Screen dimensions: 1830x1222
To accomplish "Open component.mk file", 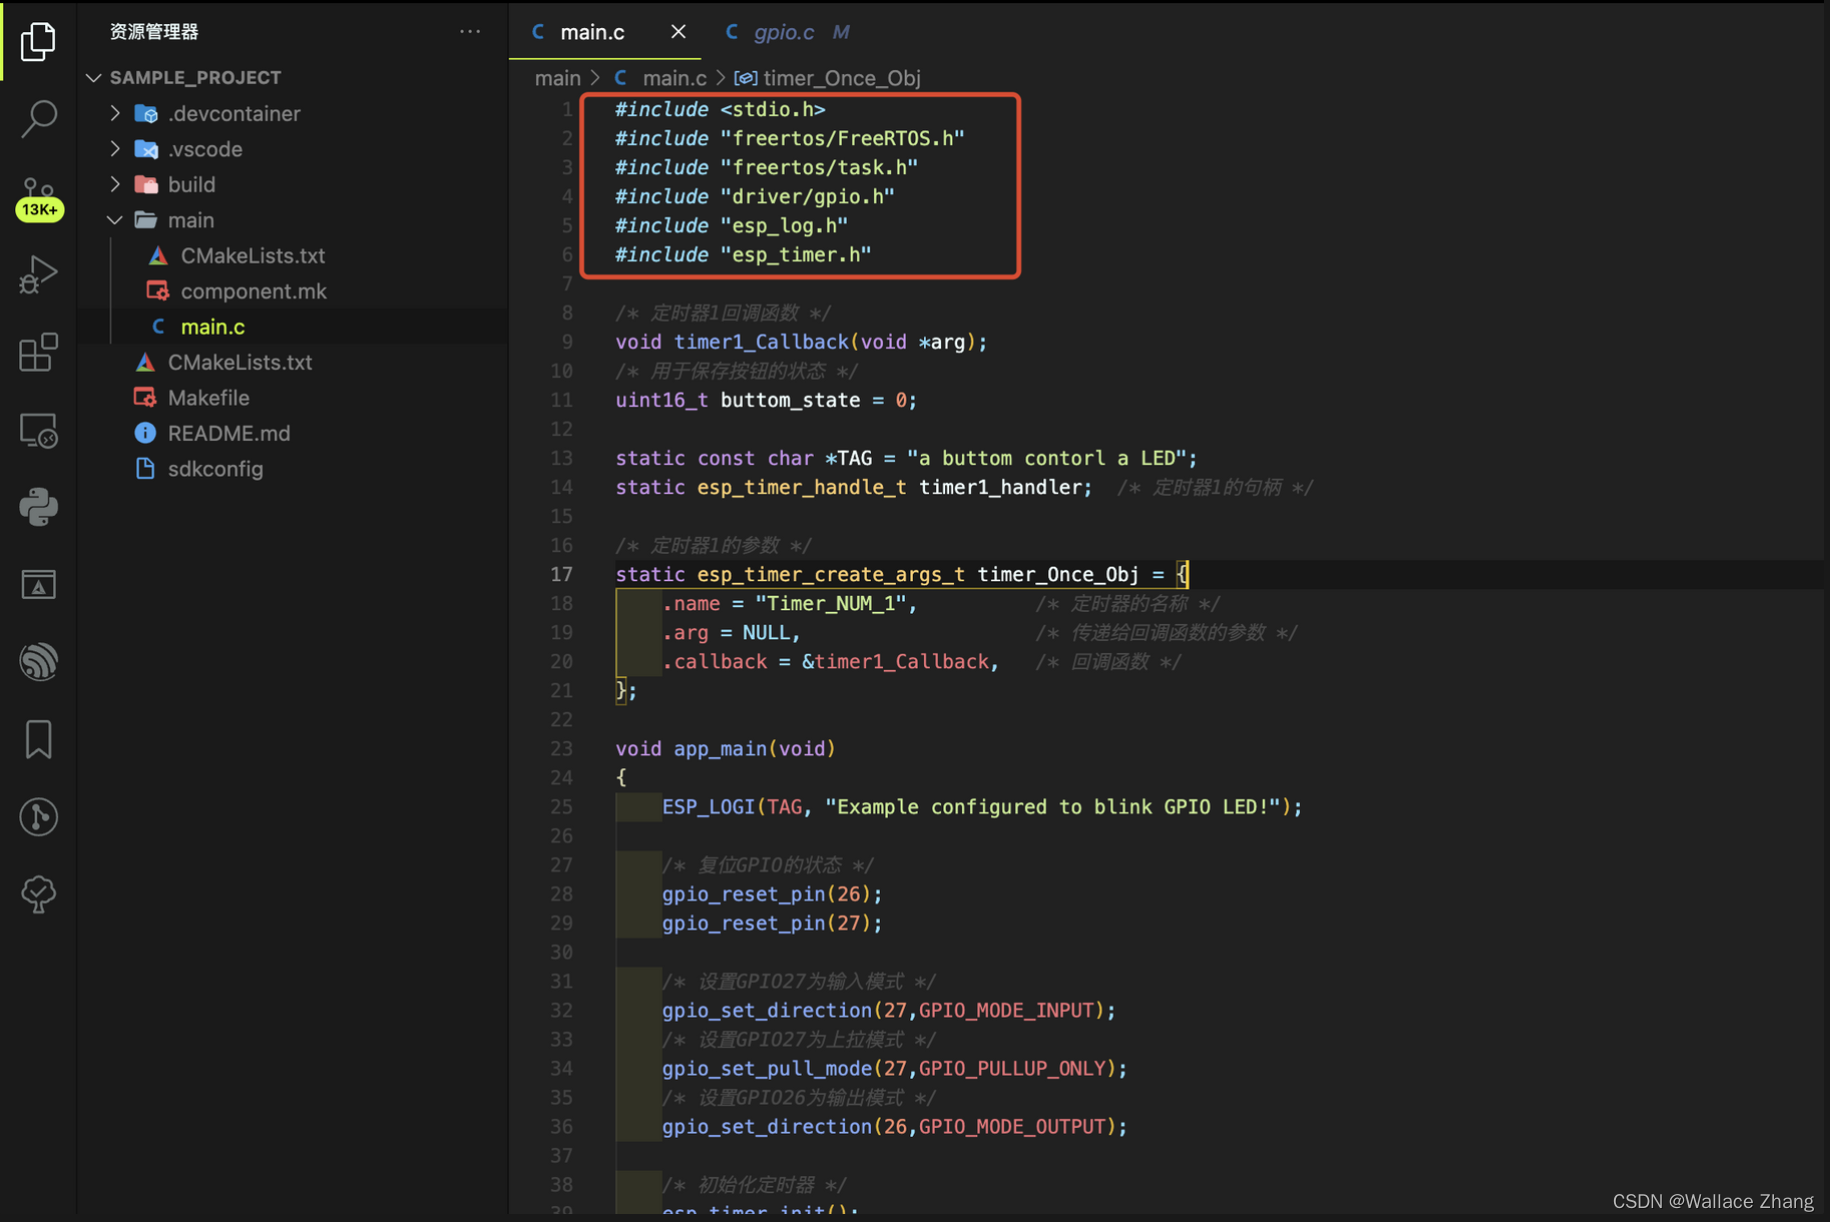I will (253, 291).
